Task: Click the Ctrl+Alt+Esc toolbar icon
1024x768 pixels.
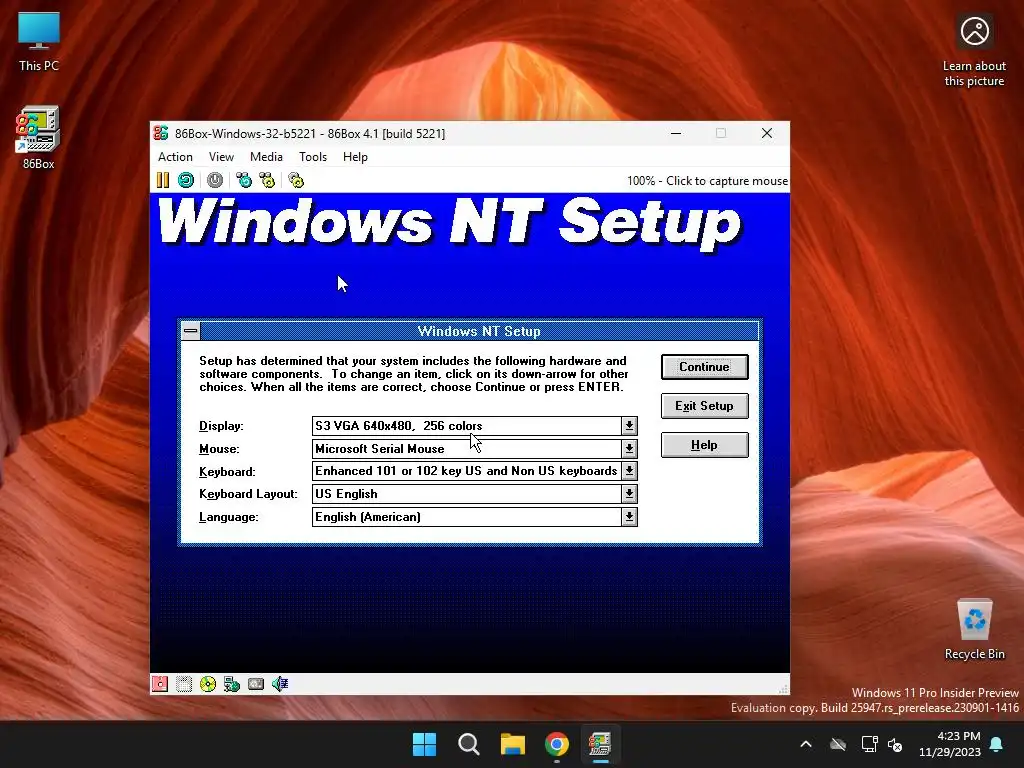Action: (x=267, y=180)
